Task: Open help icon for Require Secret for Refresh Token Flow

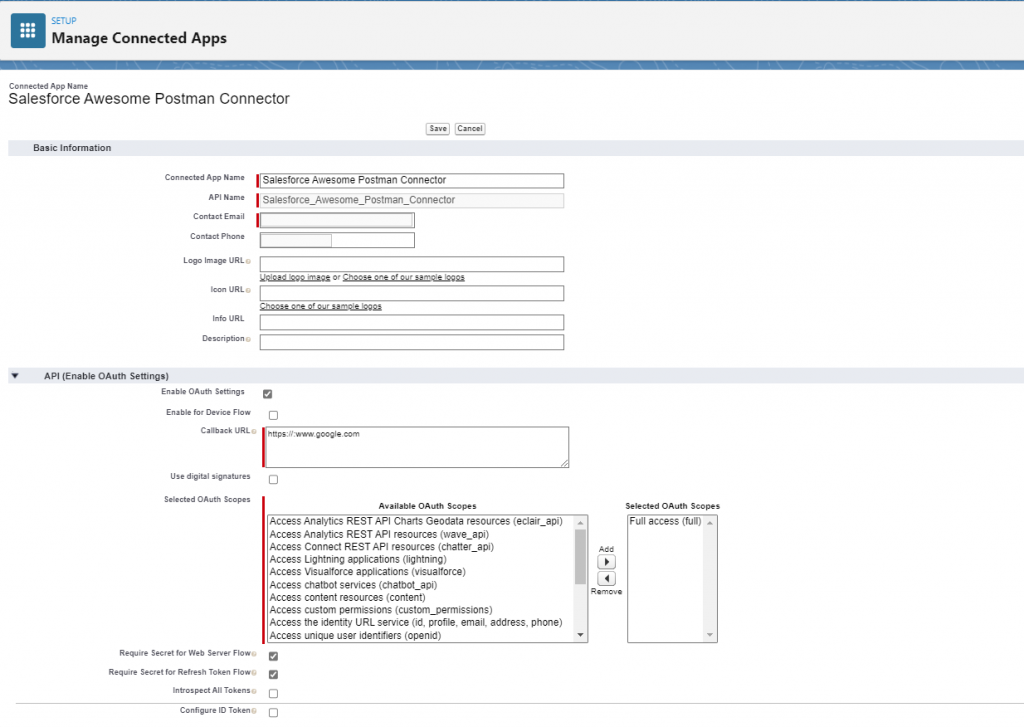Action: pyautogui.click(x=254, y=672)
